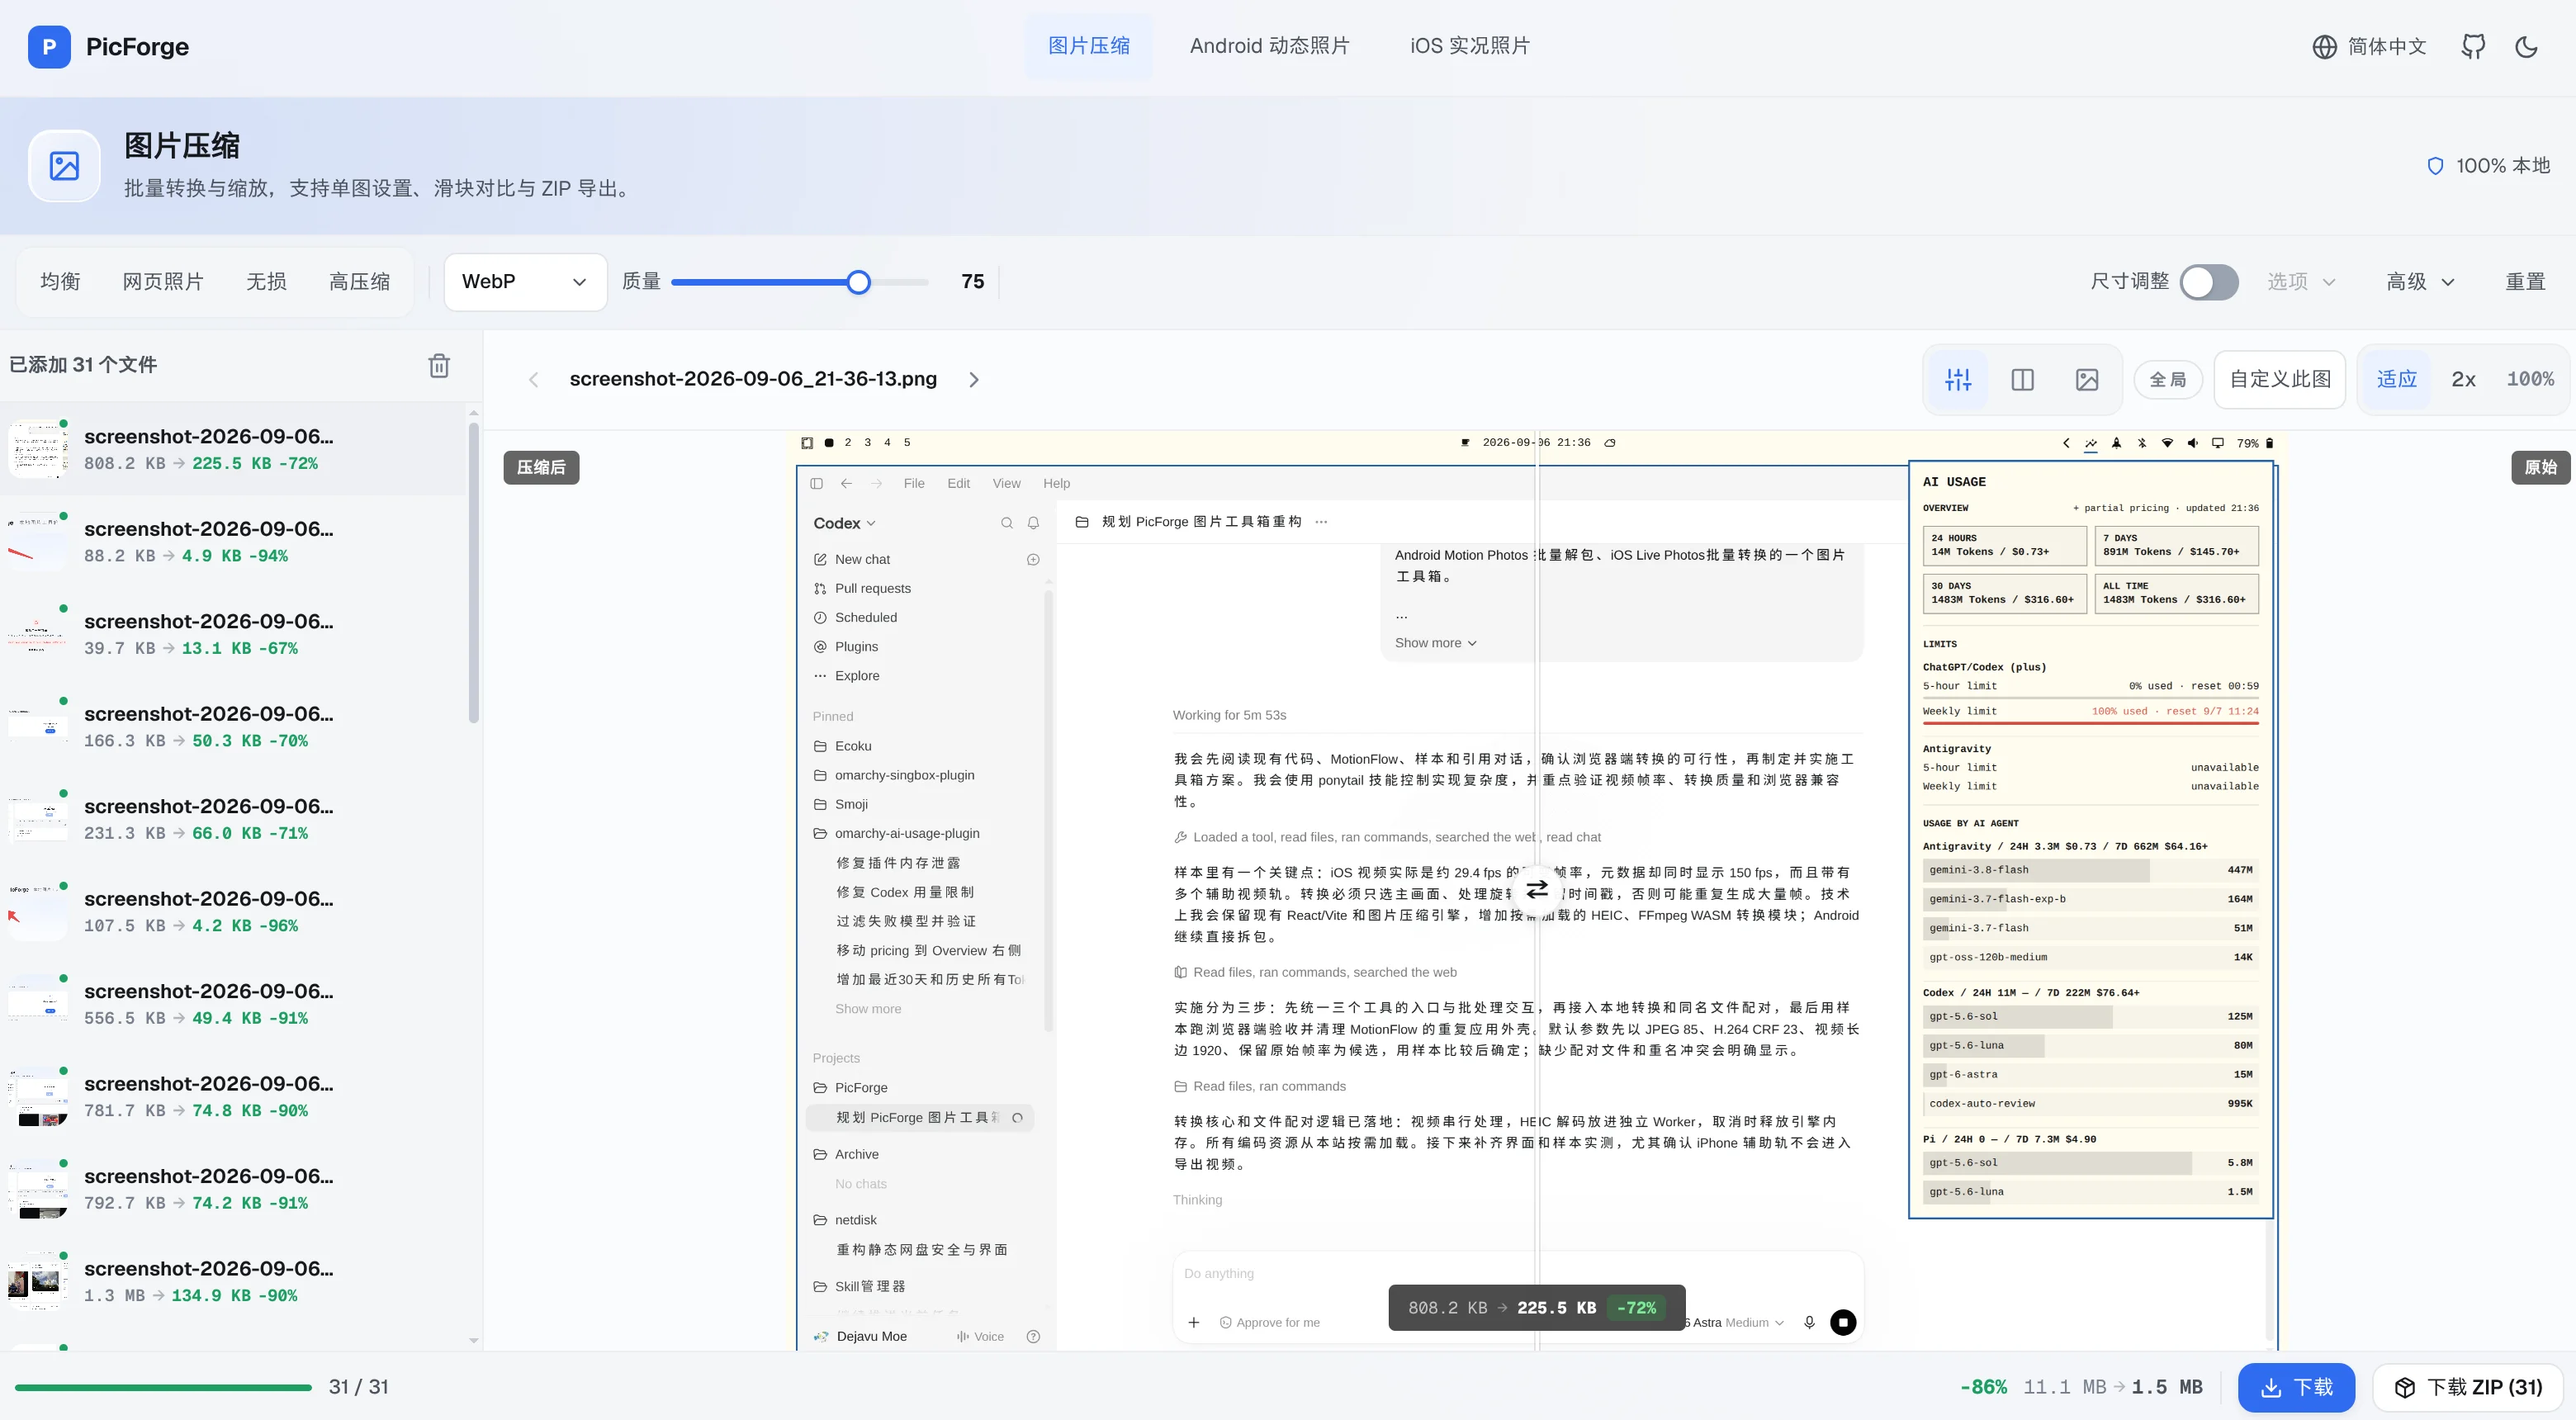Select file compressed 231.3 KB to 66.0 KB
The height and width of the screenshot is (1420, 2576).
click(x=234, y=819)
